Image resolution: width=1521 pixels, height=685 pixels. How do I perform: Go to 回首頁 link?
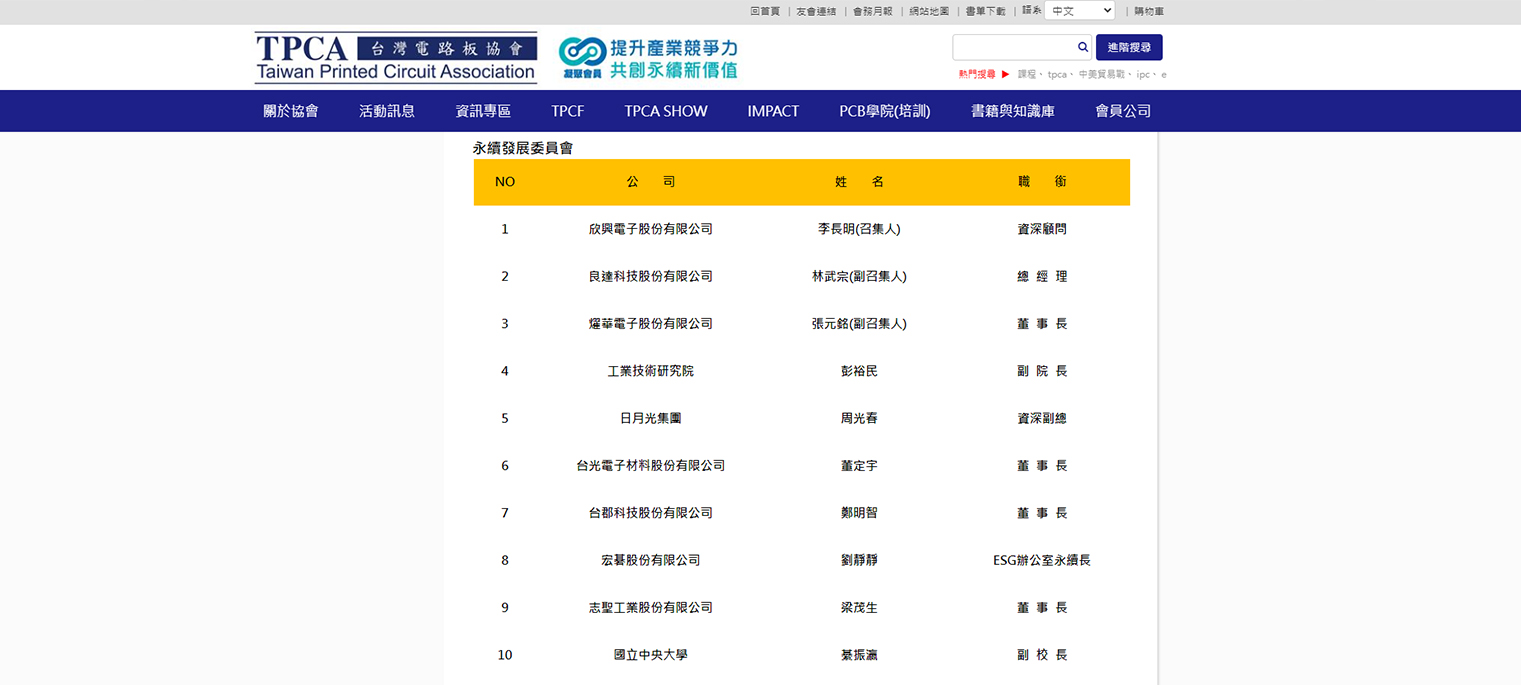click(765, 11)
